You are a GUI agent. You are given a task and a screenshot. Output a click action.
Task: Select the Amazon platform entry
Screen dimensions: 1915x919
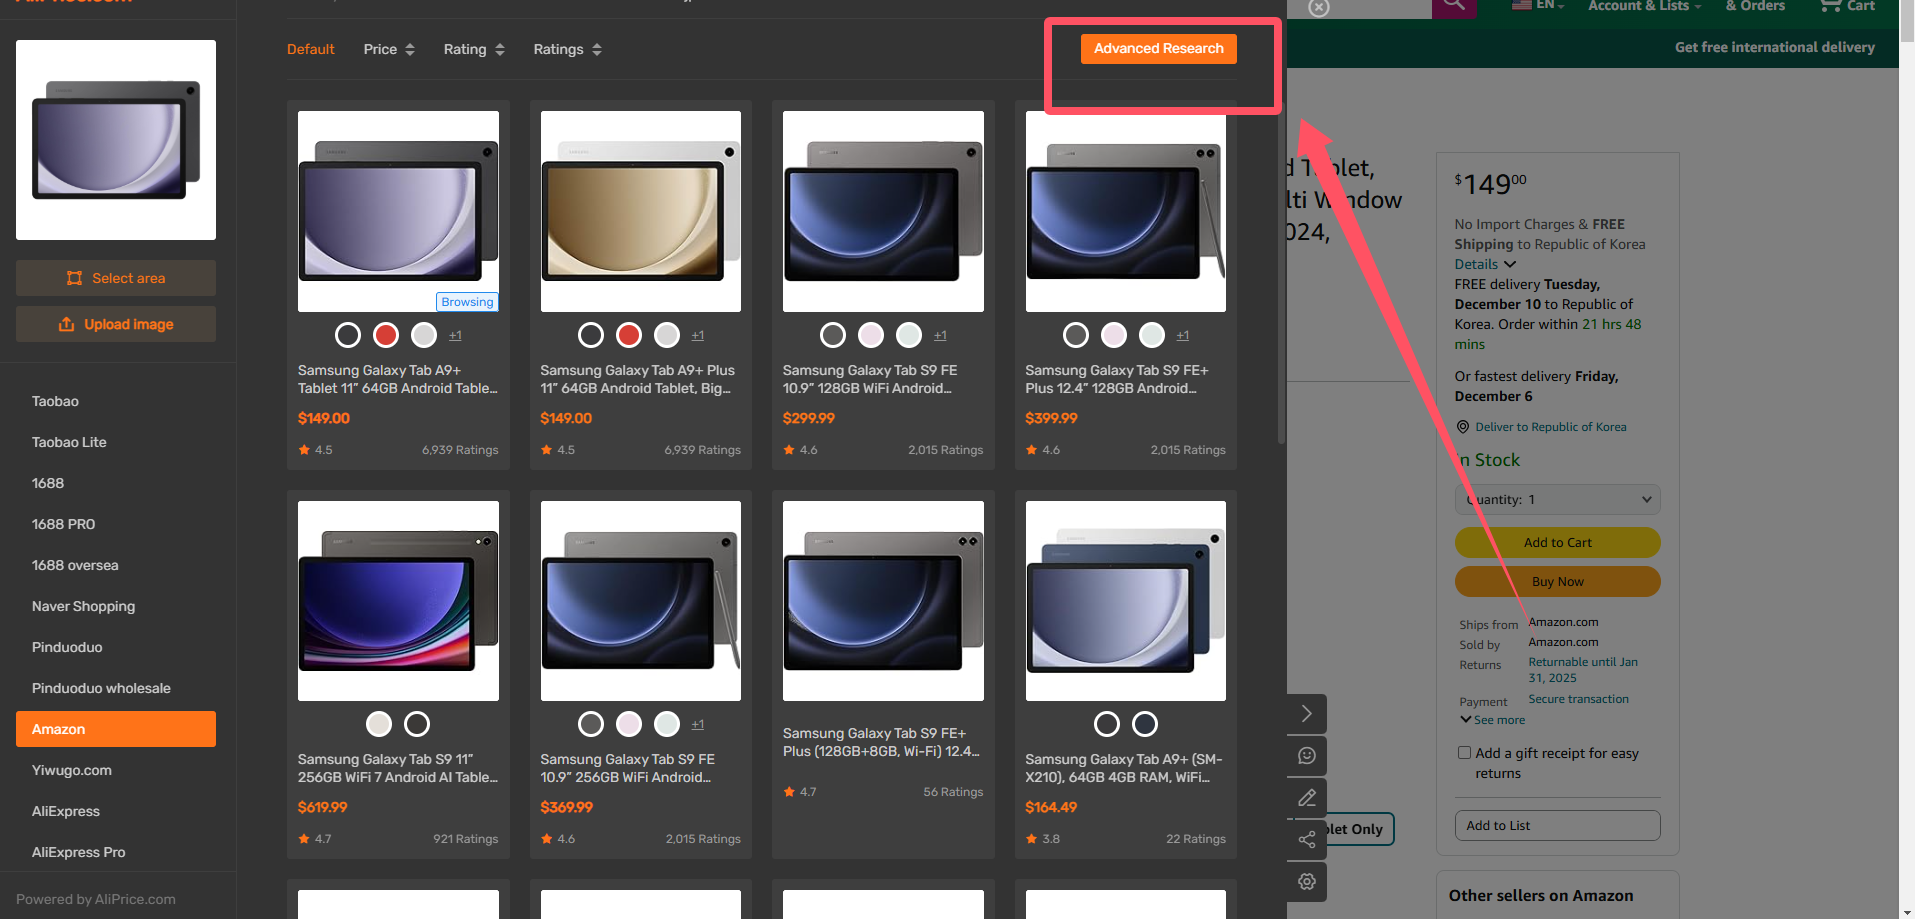tap(116, 729)
